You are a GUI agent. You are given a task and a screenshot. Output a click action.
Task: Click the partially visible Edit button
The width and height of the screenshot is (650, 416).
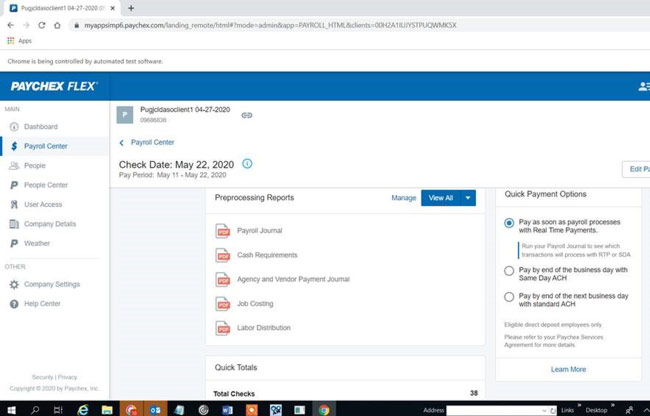[x=636, y=169]
